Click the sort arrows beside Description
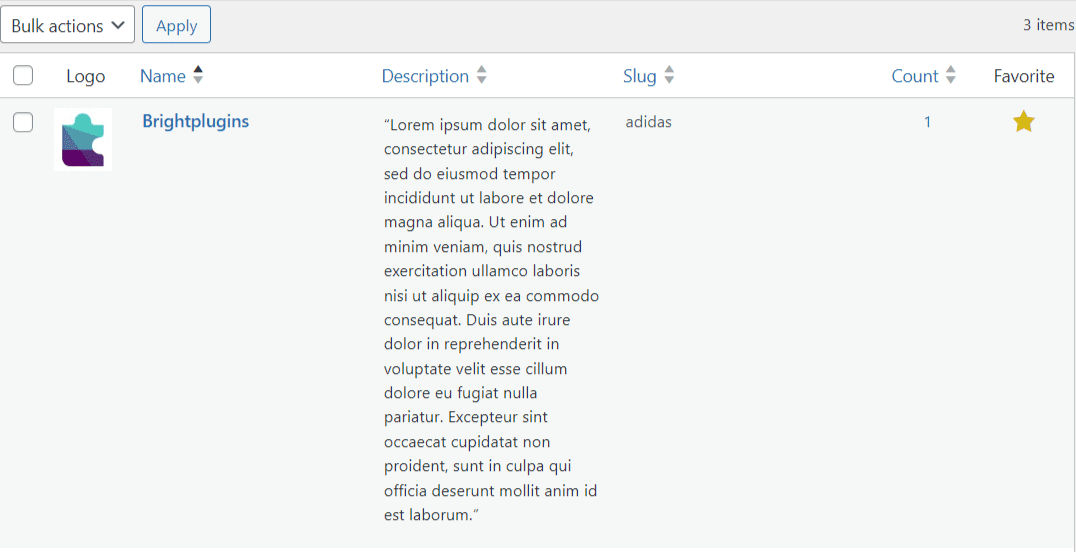Screen dimensions: 1076x552 (482, 75)
